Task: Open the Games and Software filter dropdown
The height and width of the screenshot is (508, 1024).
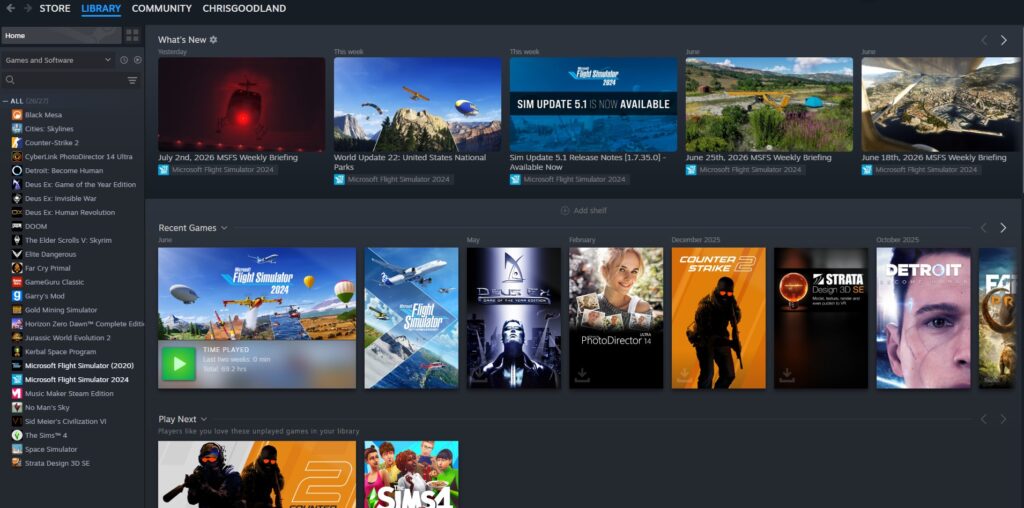Action: coord(58,60)
